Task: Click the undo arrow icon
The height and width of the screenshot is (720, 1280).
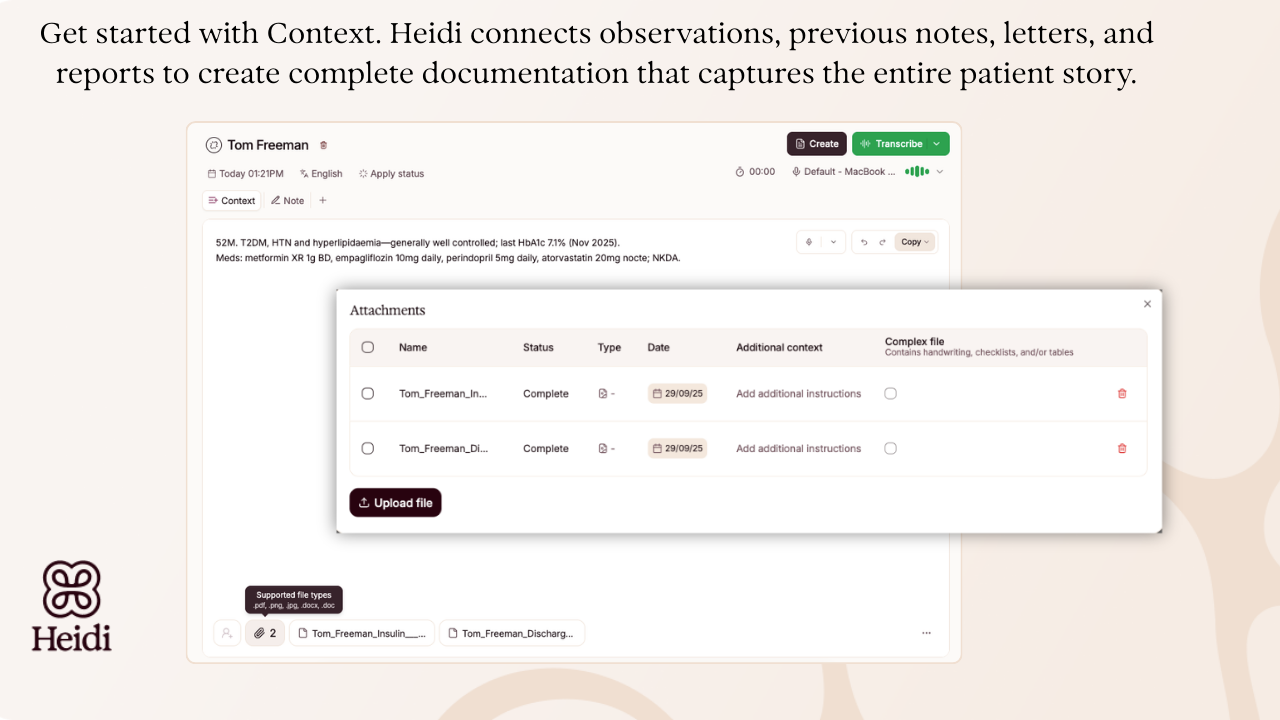Action: click(x=864, y=242)
